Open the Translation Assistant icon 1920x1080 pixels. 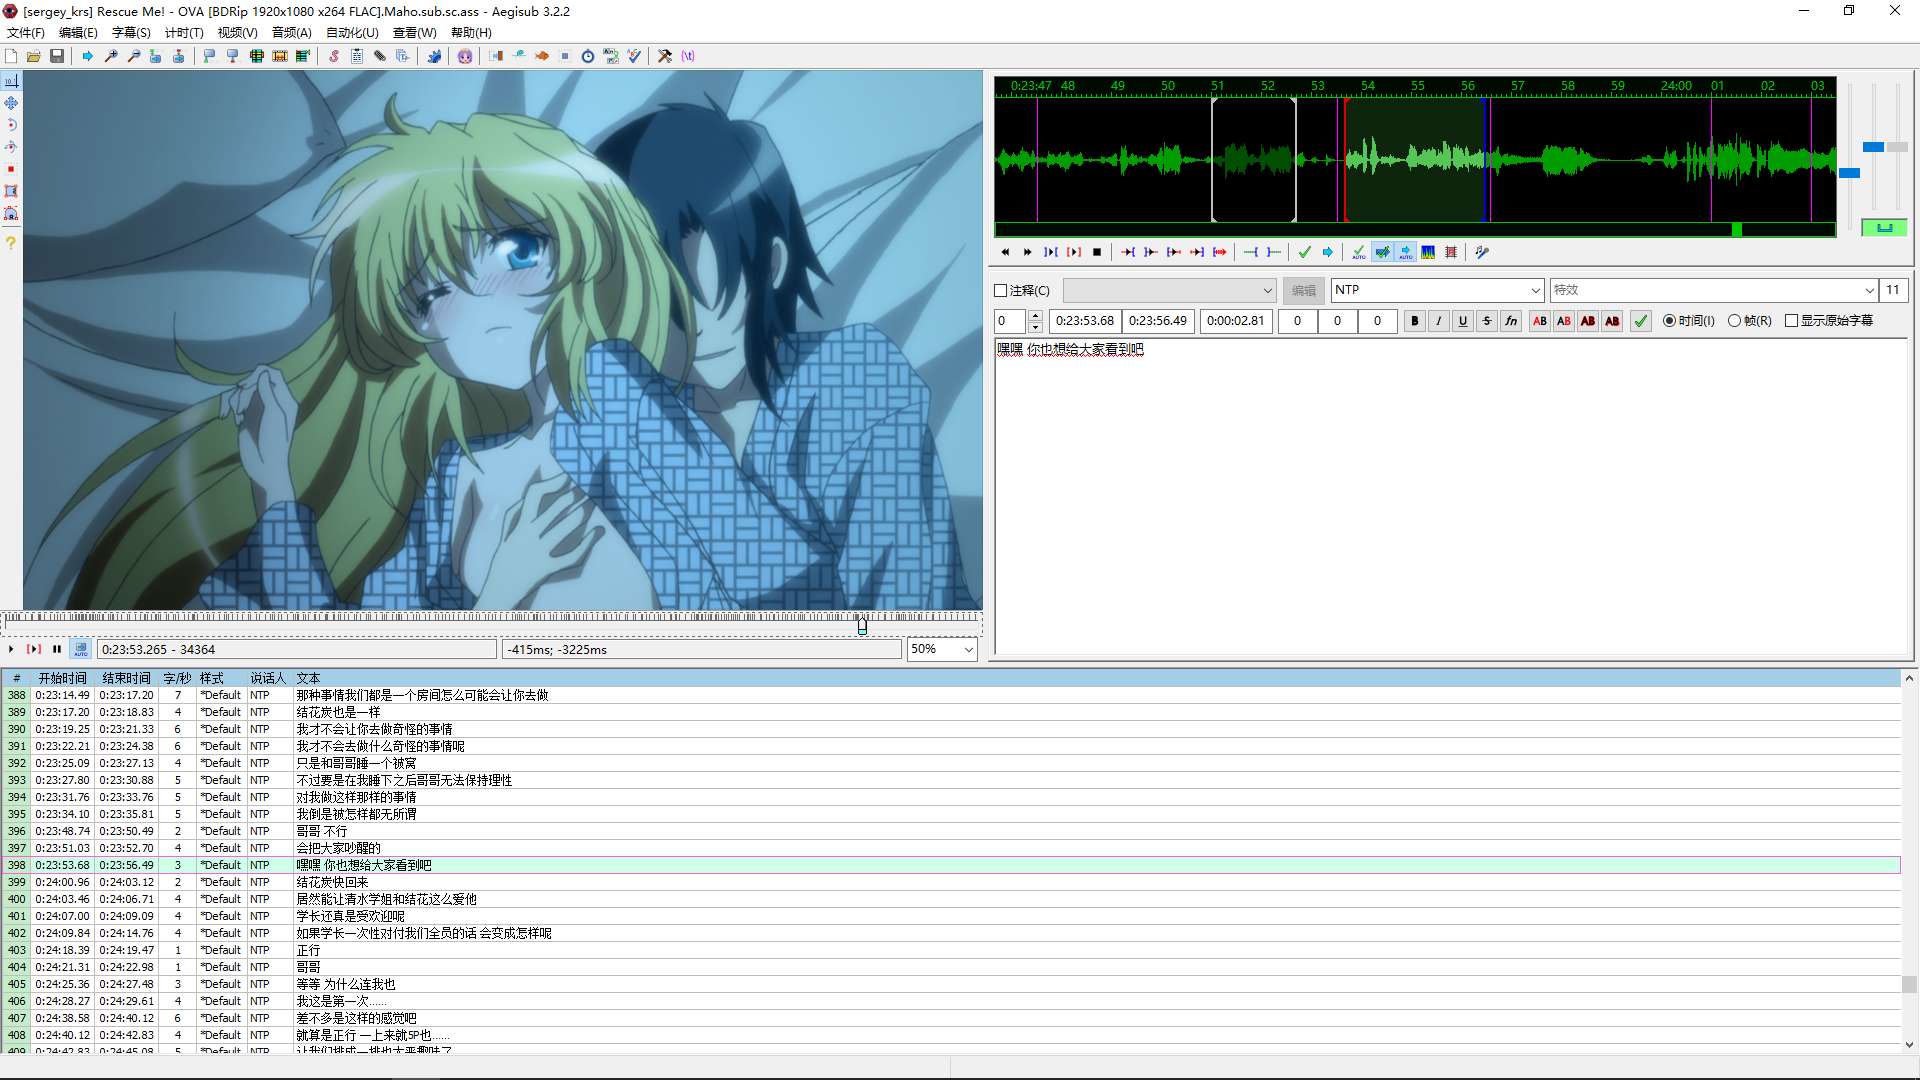(611, 56)
